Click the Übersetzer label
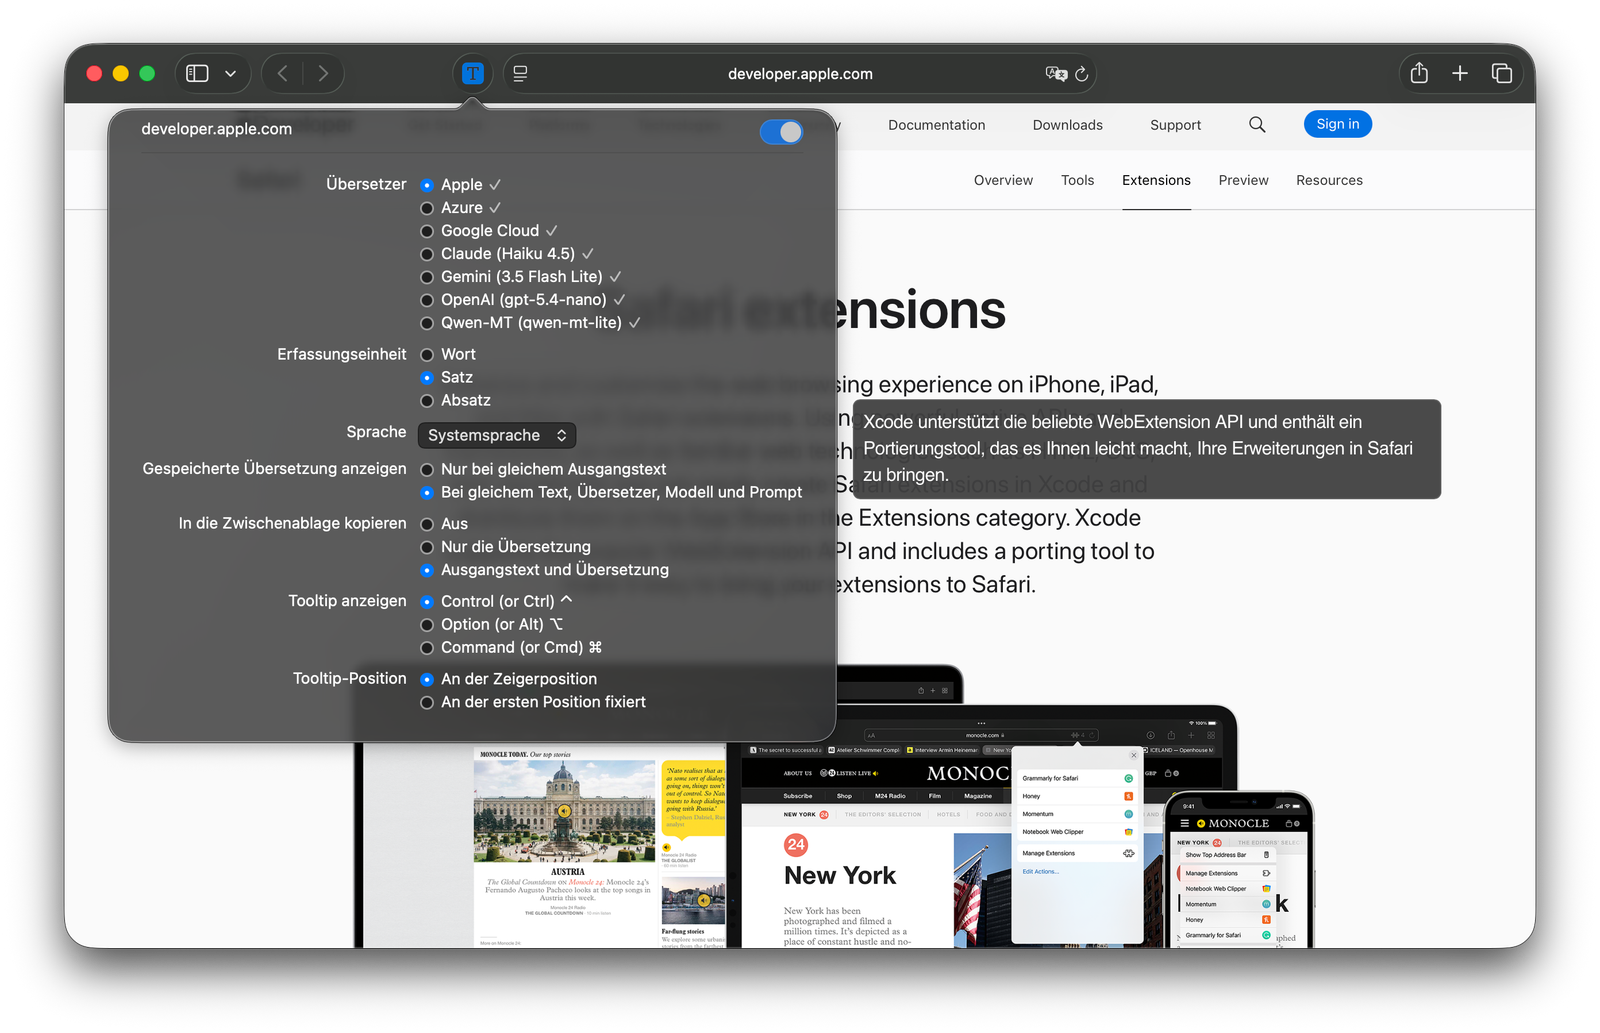Screen dimensions: 1600x1033 coord(366,184)
